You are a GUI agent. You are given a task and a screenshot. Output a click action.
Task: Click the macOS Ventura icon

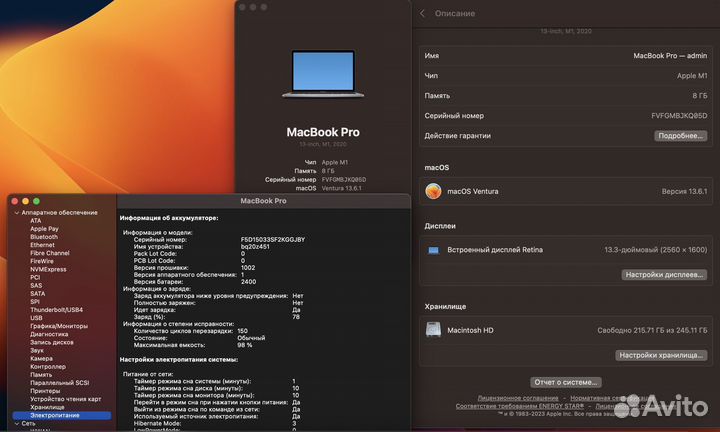pos(433,191)
